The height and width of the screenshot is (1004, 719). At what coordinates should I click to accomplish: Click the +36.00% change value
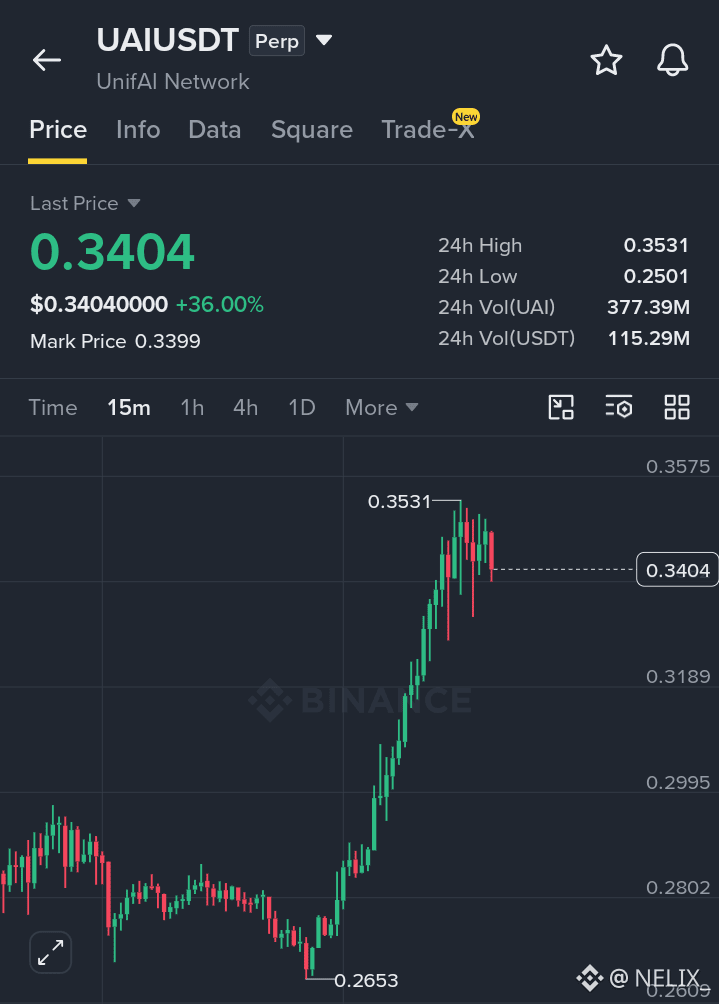pyautogui.click(x=220, y=304)
